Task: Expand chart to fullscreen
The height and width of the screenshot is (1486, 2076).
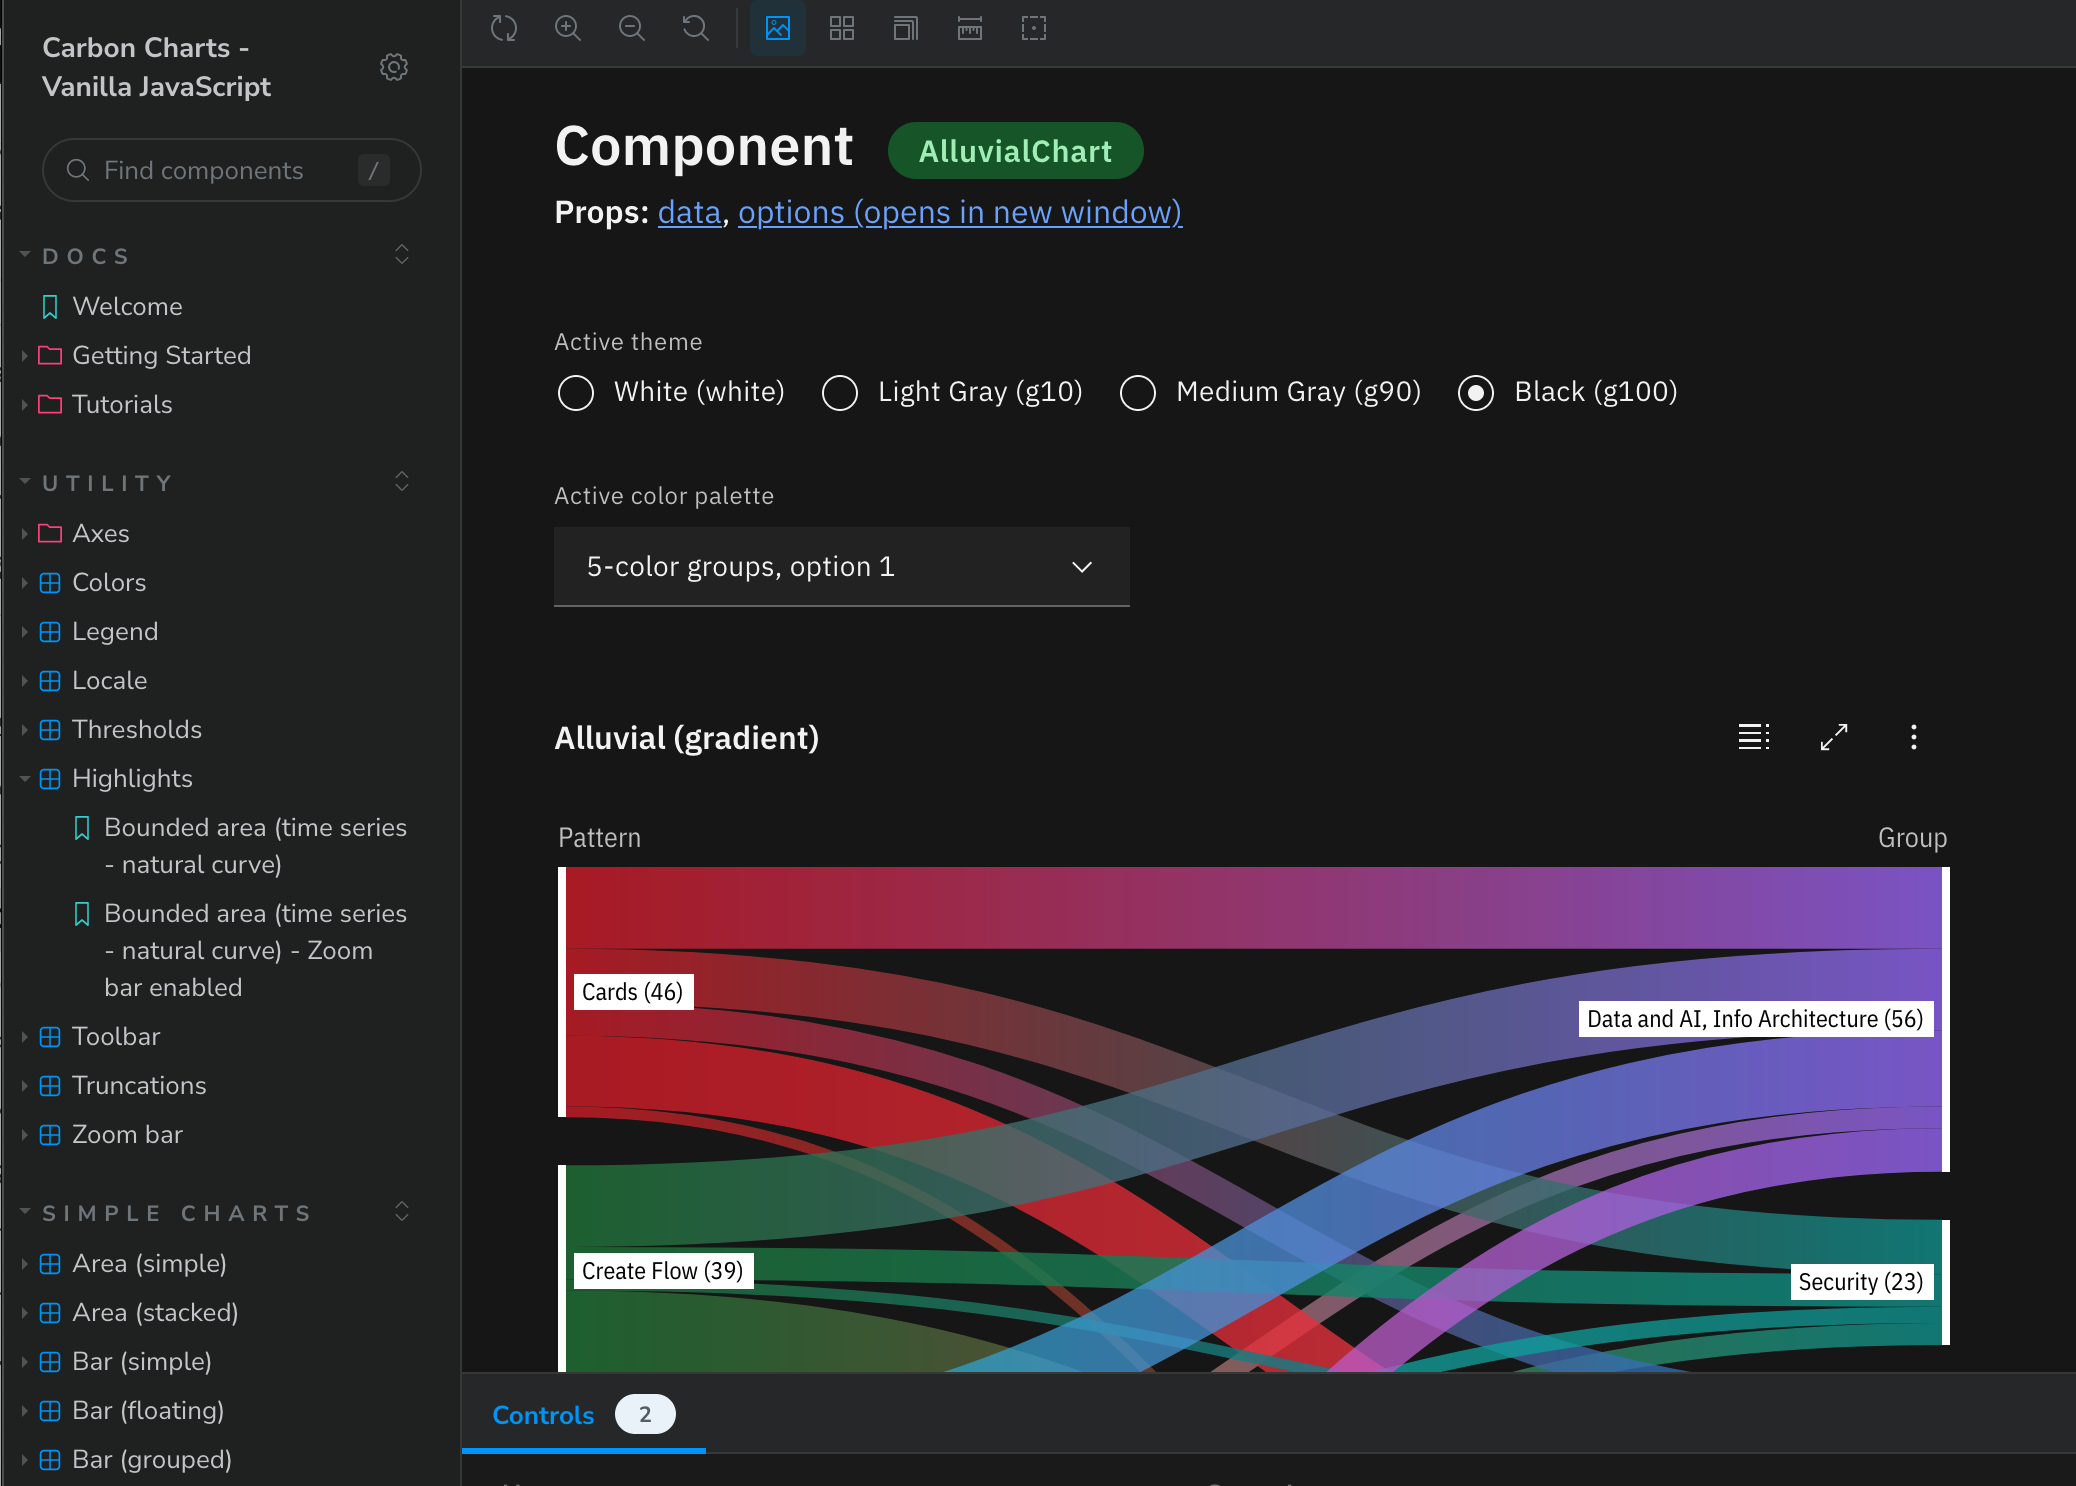Action: click(1834, 737)
